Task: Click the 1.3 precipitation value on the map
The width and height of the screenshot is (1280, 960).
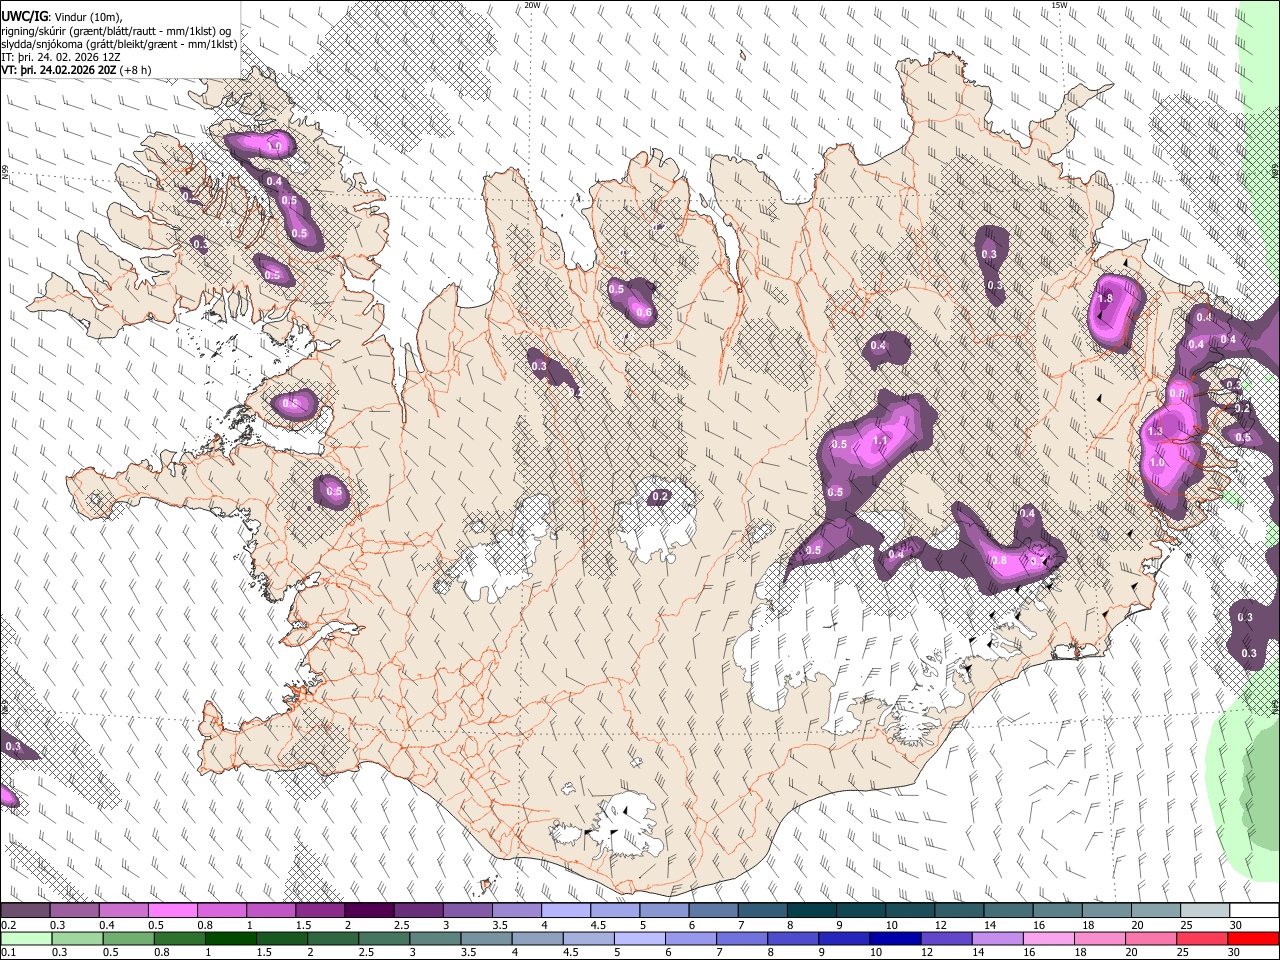Action: coord(1155,431)
